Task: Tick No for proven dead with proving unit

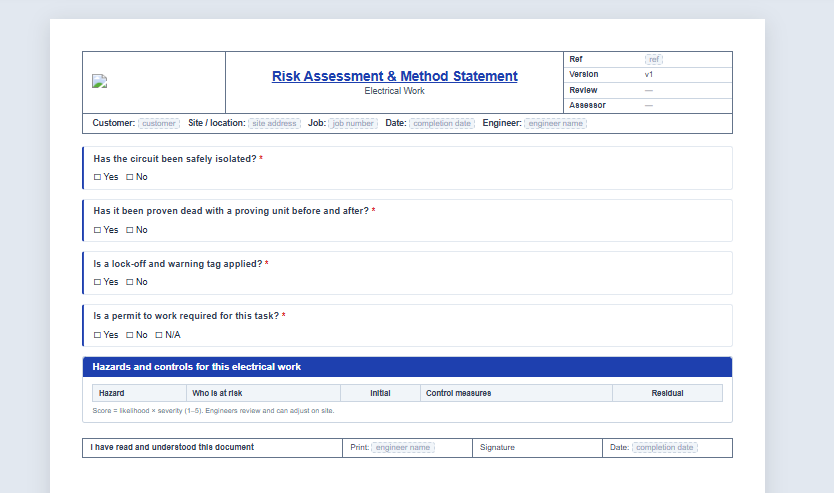Action: pos(129,230)
